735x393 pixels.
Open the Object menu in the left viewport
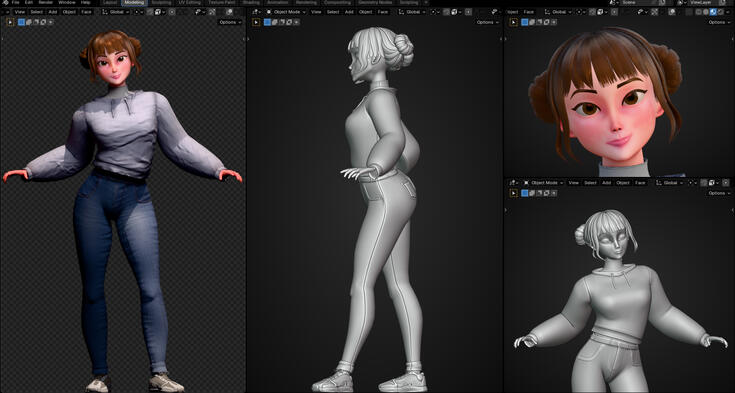[x=69, y=12]
